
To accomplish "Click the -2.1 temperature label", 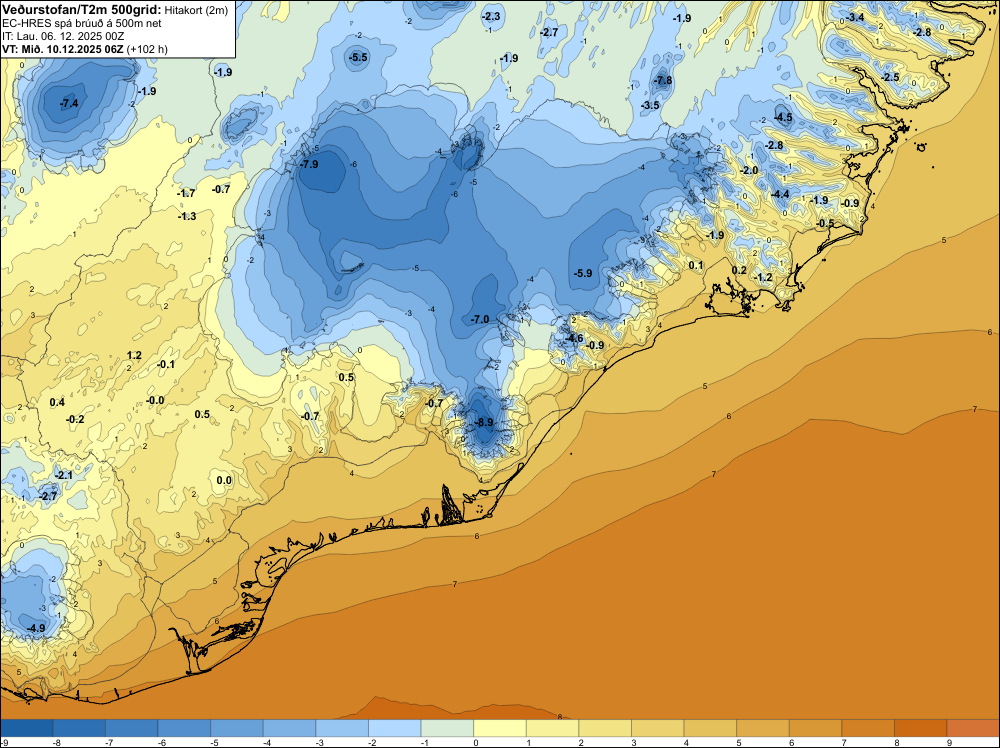I will pos(64,476).
